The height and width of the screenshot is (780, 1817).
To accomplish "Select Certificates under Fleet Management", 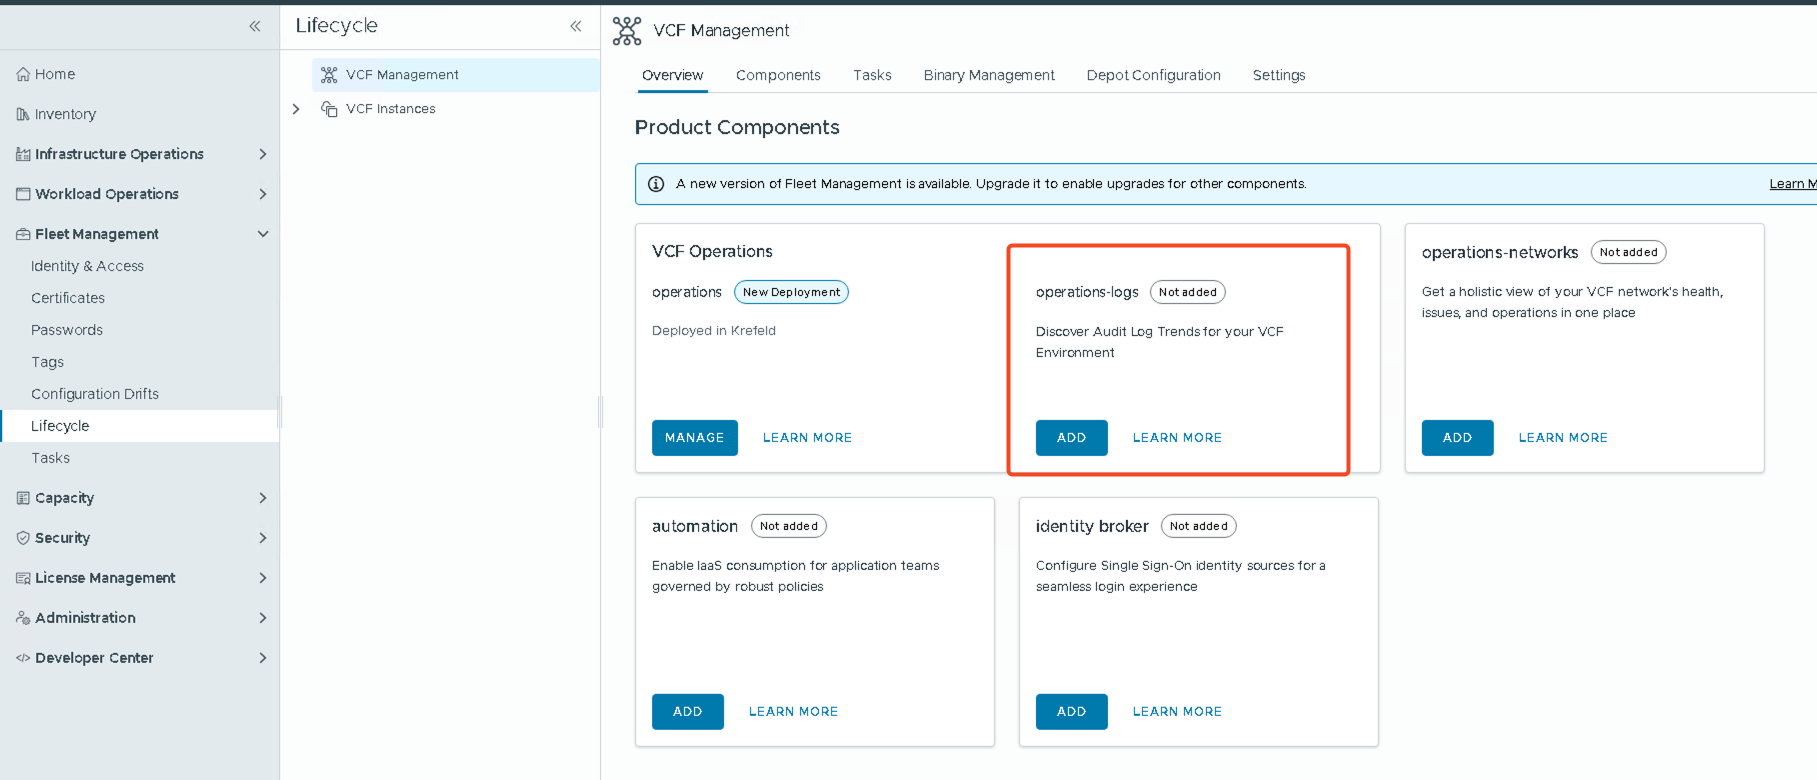I will 68,298.
